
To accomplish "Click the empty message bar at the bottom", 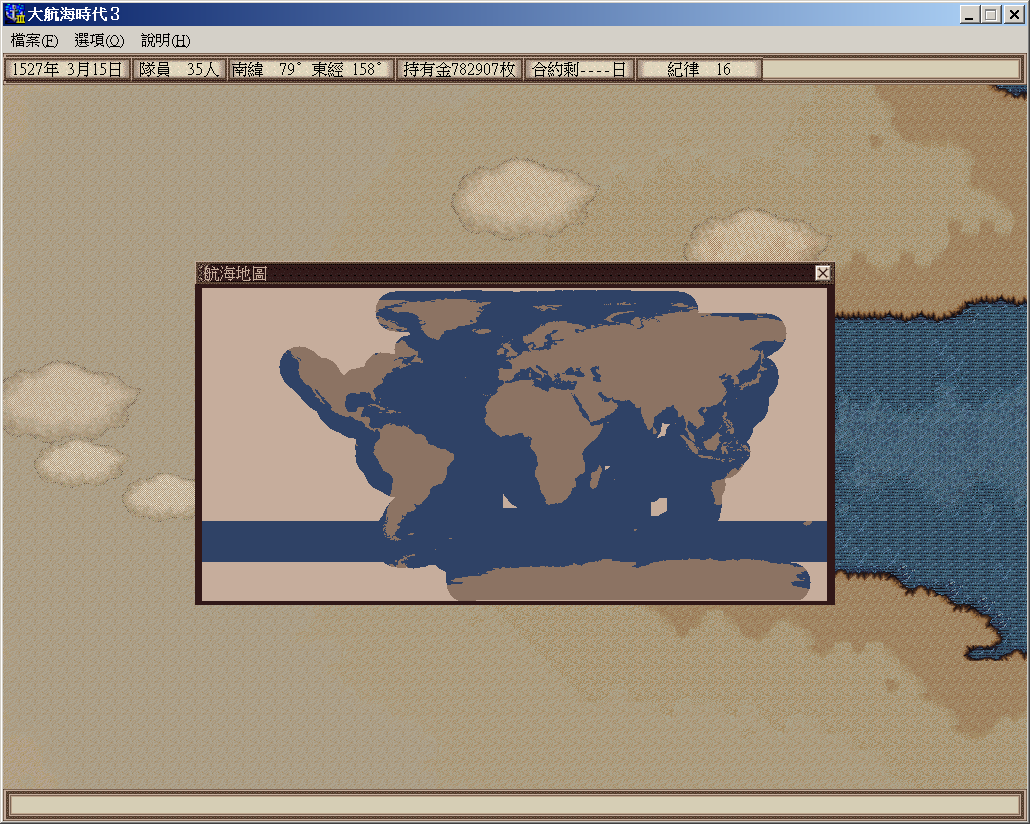I will (x=514, y=804).
